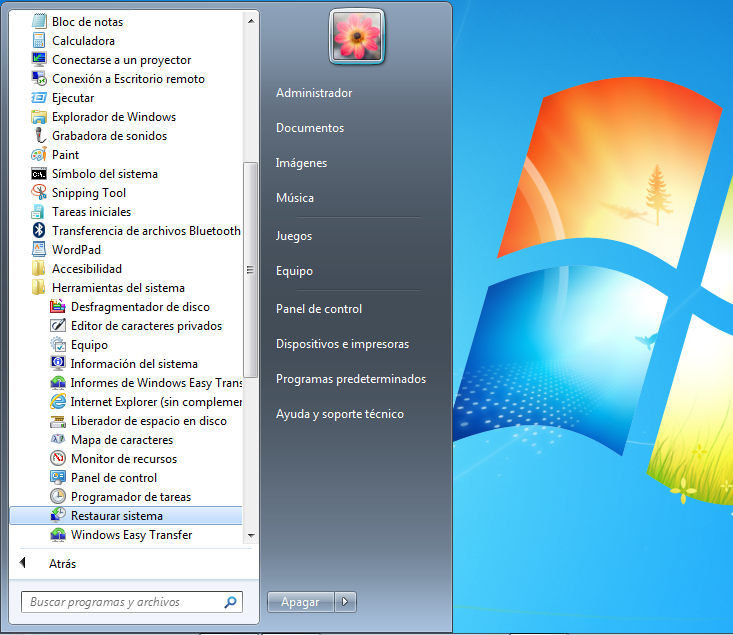Open Dispositivos e impresoras

[342, 344]
